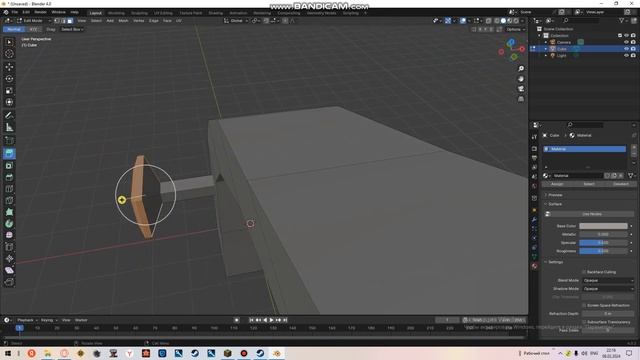The height and width of the screenshot is (360, 640).
Task: Click the pan view hand icon
Action: click(521, 79)
